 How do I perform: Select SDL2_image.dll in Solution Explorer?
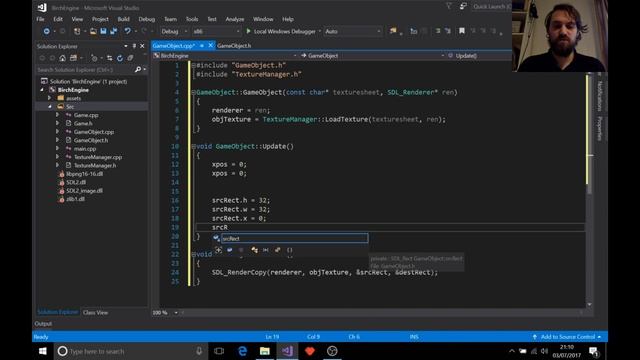[84, 191]
